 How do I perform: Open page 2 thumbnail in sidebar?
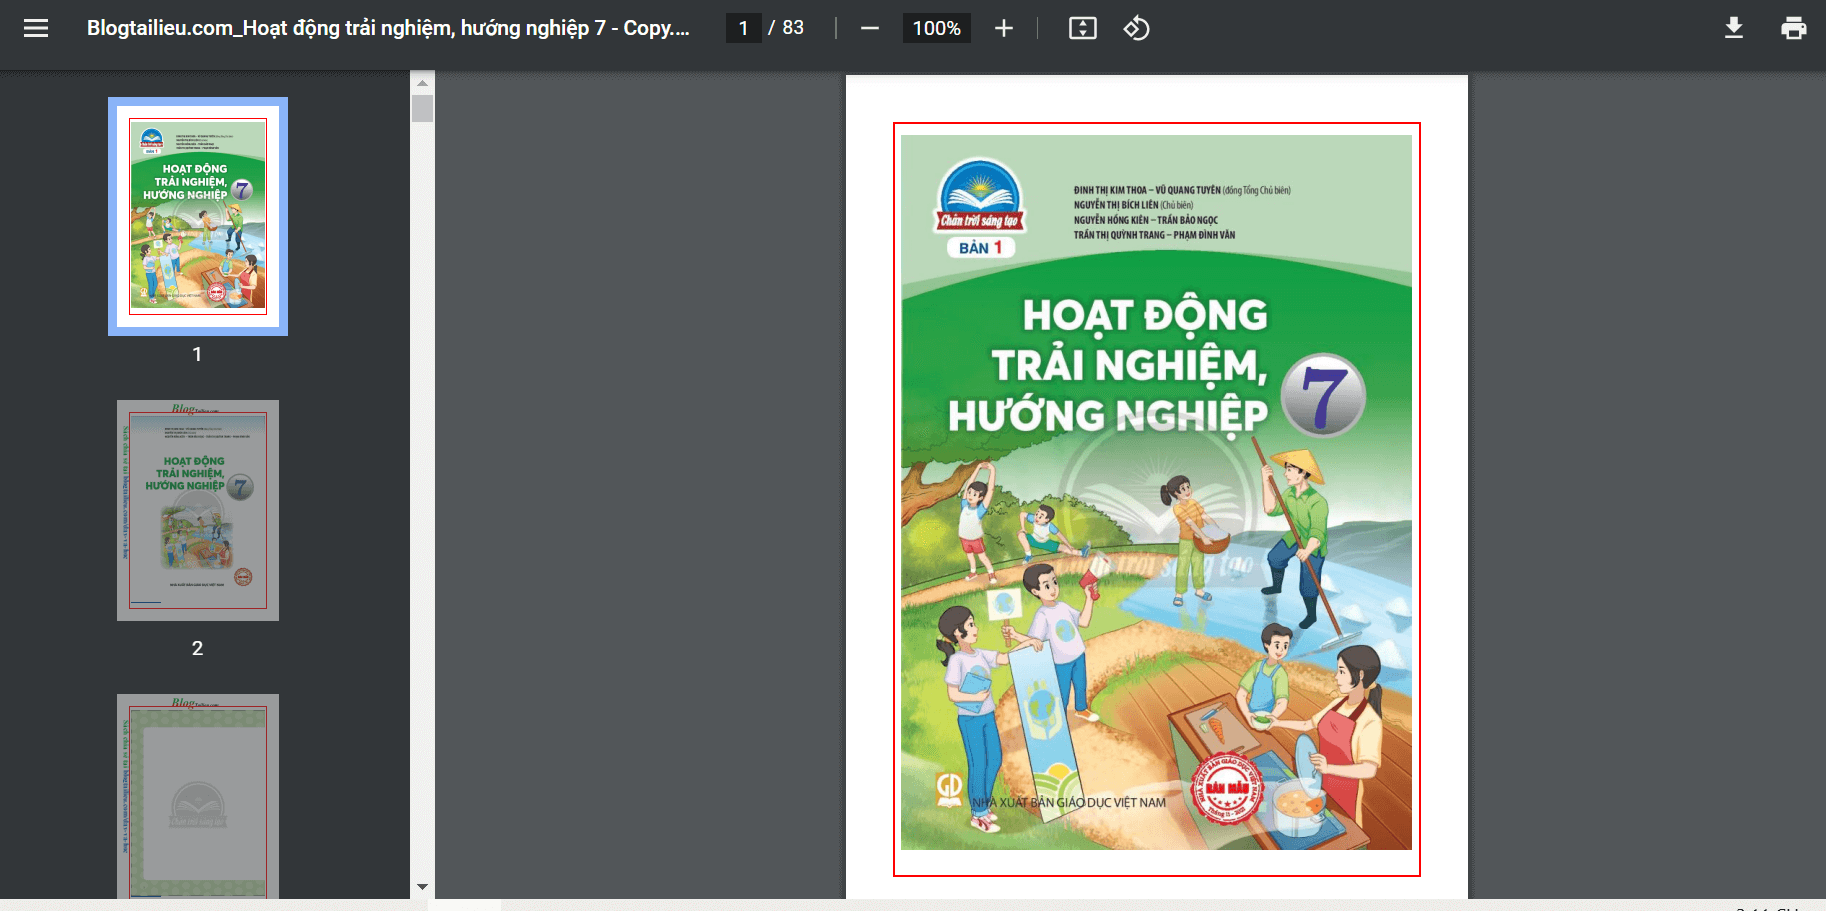coord(198,510)
